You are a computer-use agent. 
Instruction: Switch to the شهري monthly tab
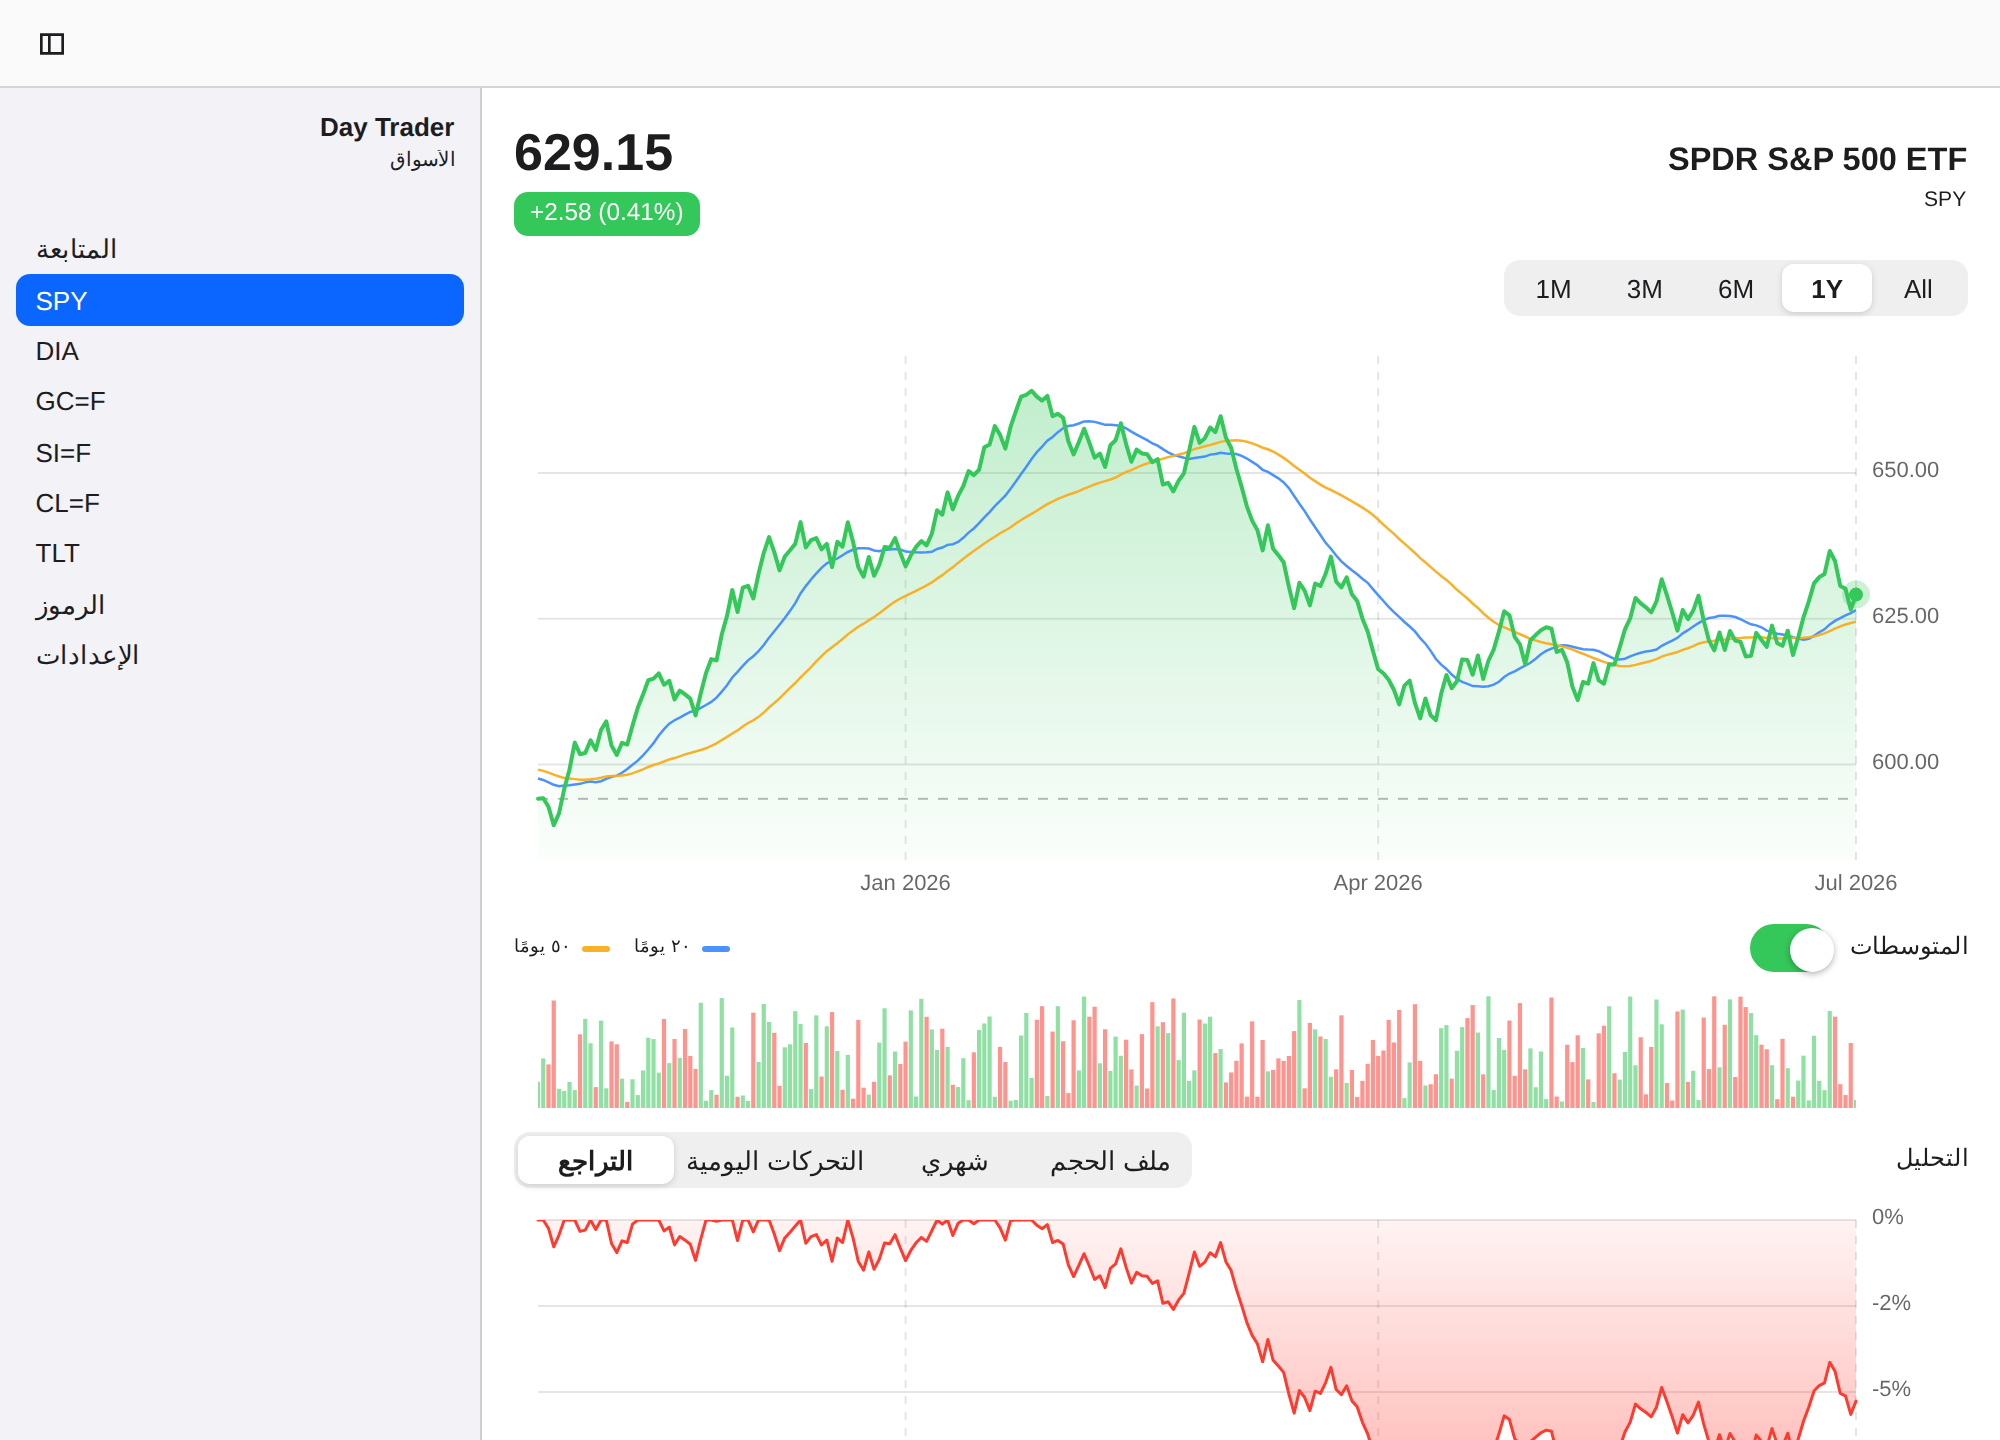tap(954, 1160)
